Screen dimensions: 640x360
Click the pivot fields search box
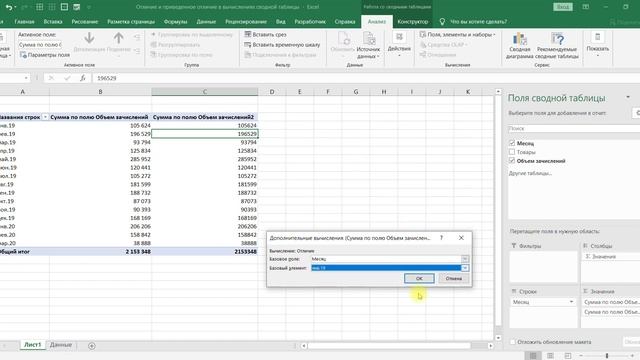pyautogui.click(x=573, y=129)
